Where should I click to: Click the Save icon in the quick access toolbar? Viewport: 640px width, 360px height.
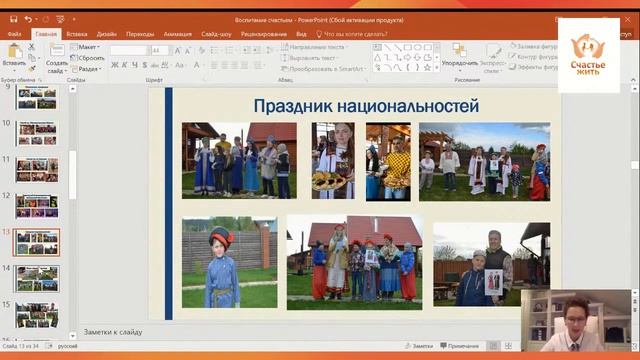13,19
